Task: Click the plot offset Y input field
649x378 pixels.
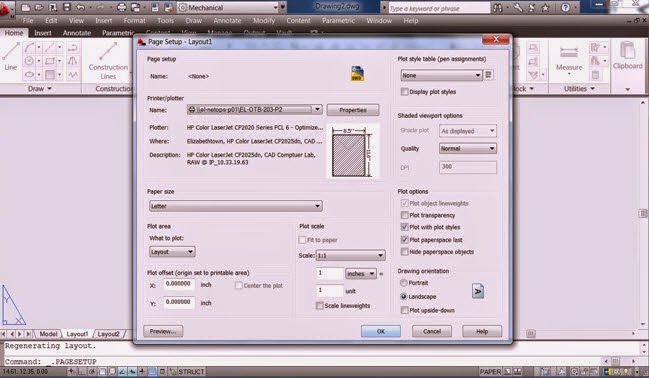Action: tap(179, 303)
